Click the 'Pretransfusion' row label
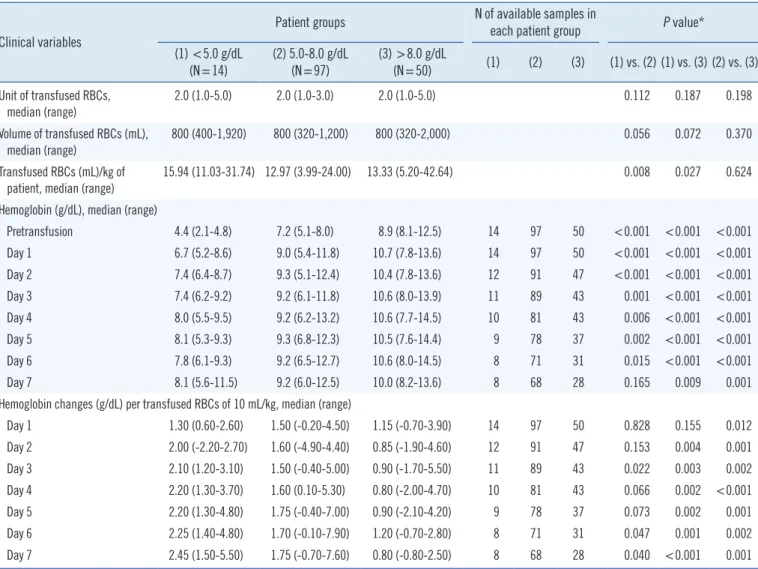 (40, 232)
